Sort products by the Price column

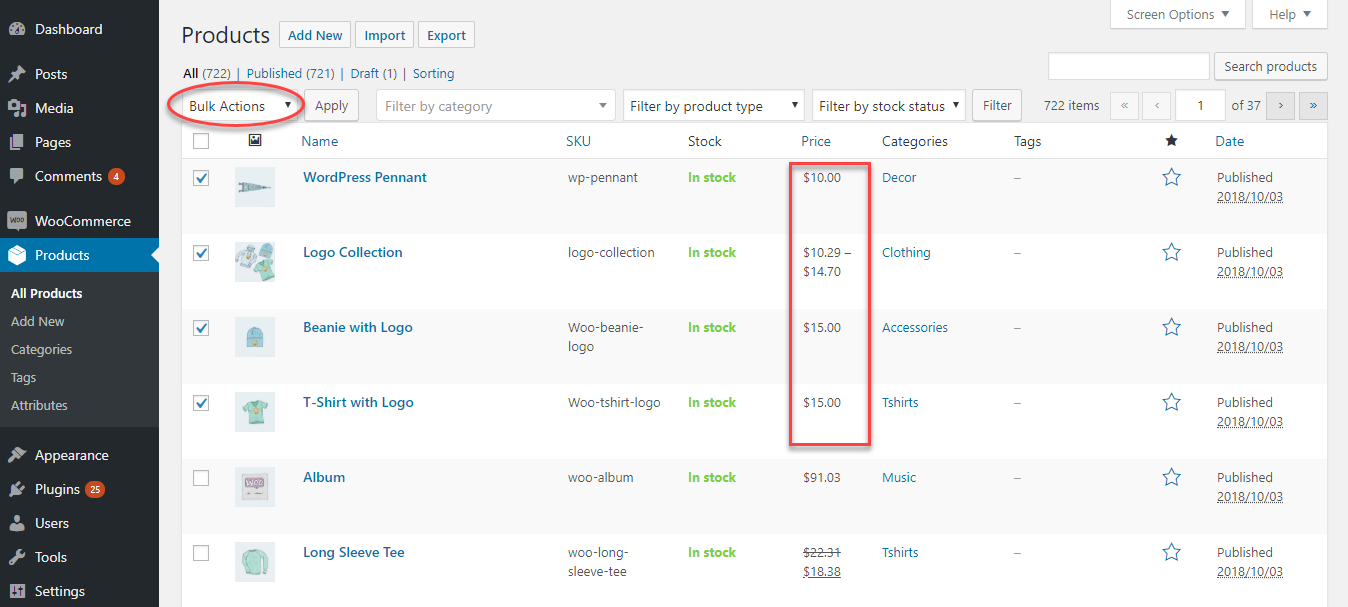(x=816, y=141)
